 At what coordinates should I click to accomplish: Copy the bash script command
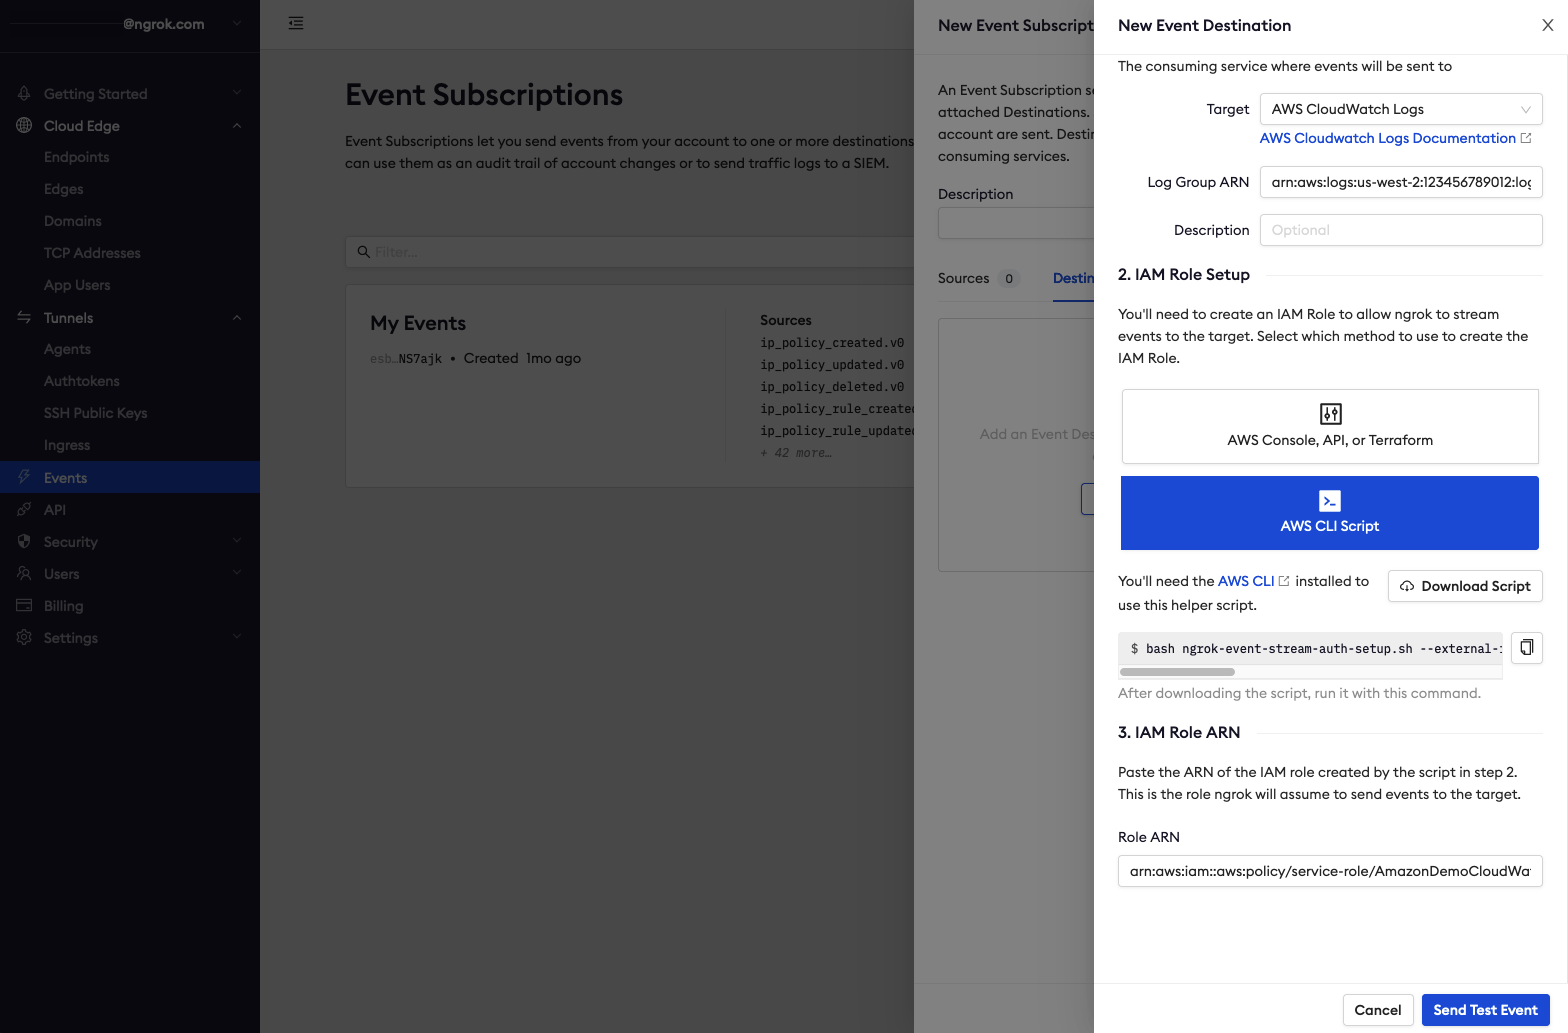pyautogui.click(x=1526, y=648)
